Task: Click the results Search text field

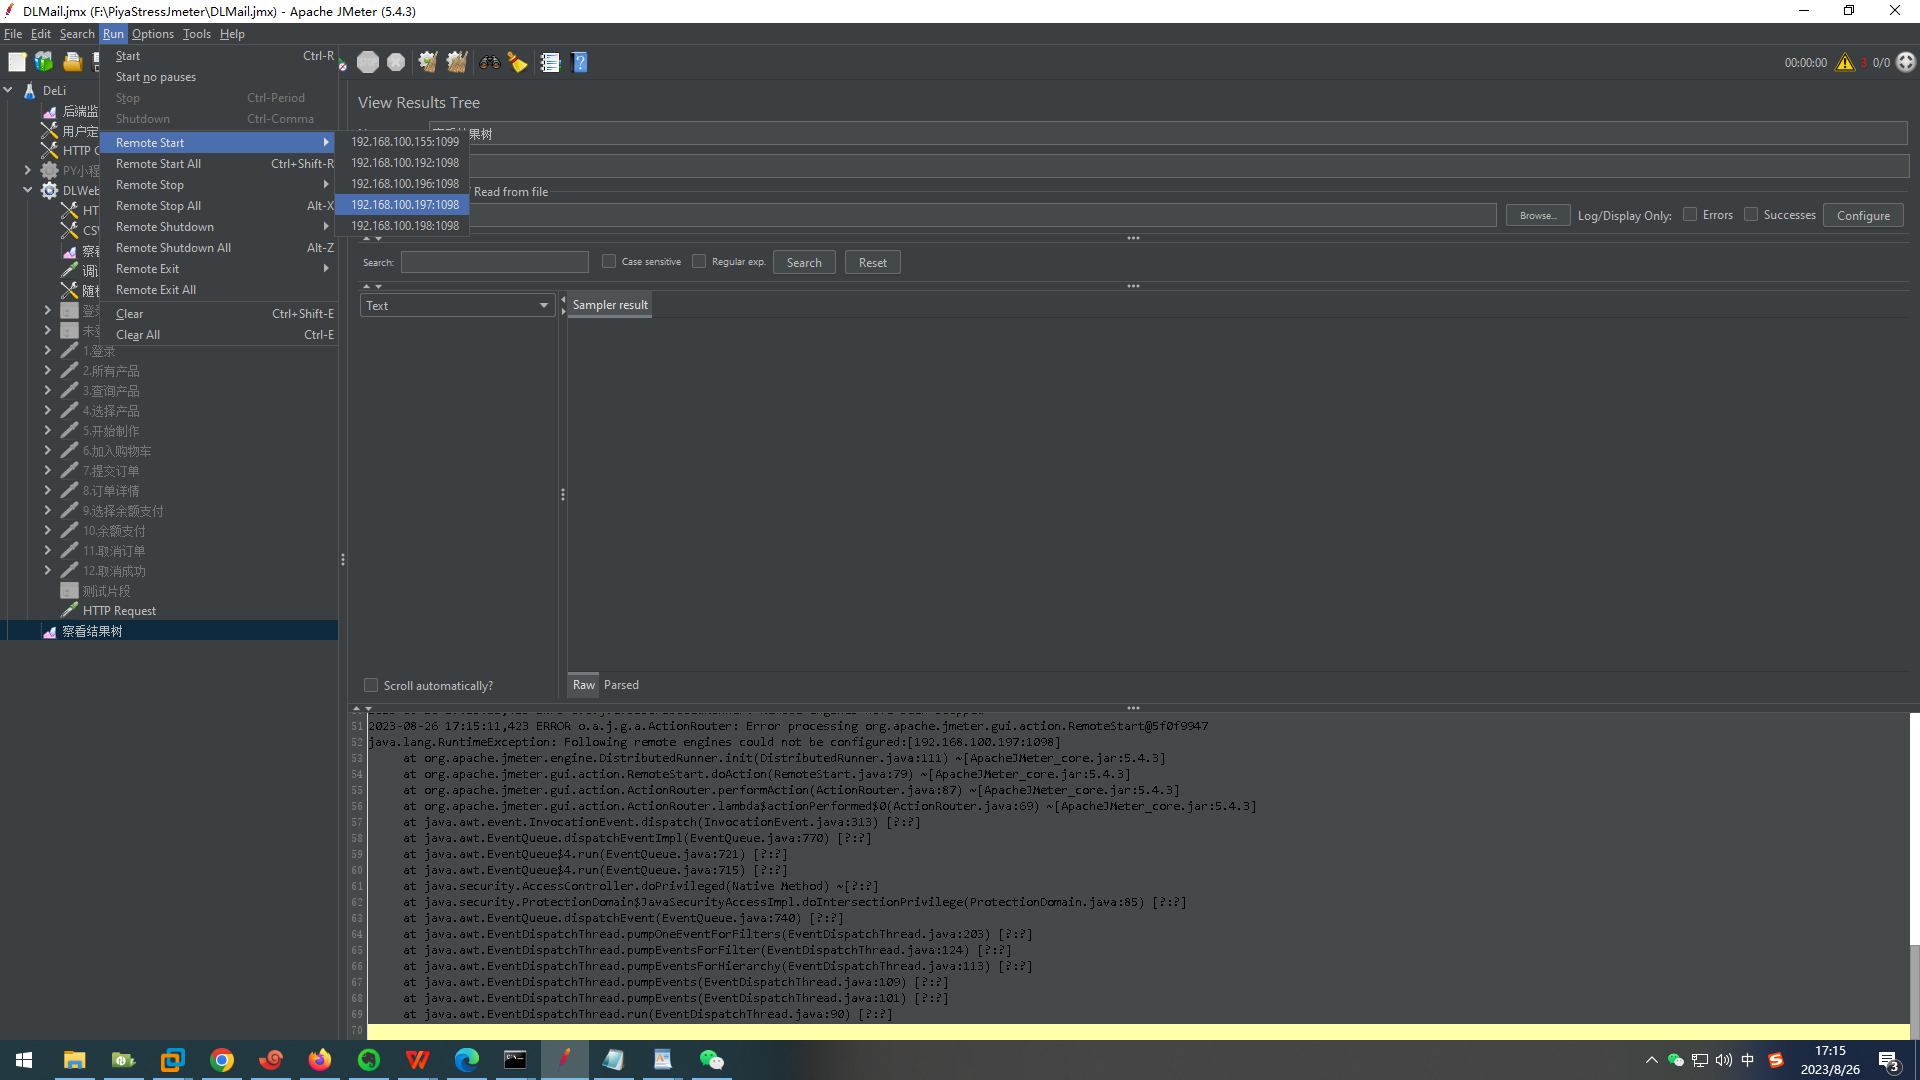Action: point(494,262)
